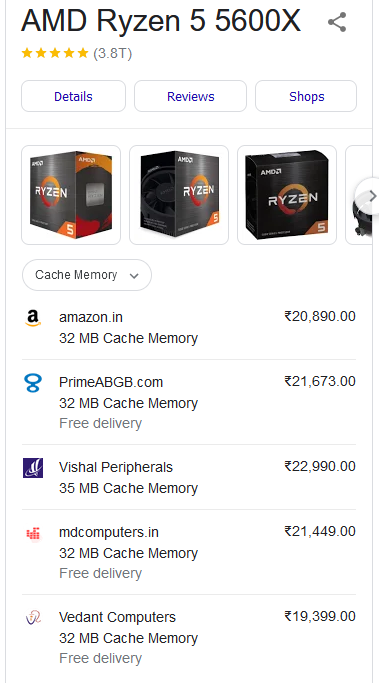Screen dimensions: 379x683
Task: Click the Vedant Computers logo icon
Action: tap(33, 618)
